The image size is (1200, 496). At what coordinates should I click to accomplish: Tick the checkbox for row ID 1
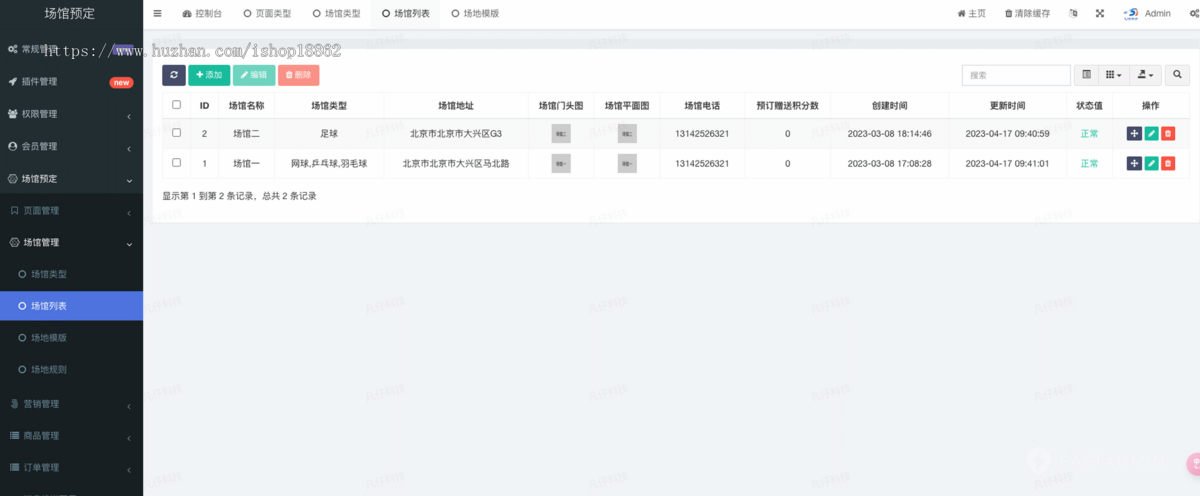(177, 163)
